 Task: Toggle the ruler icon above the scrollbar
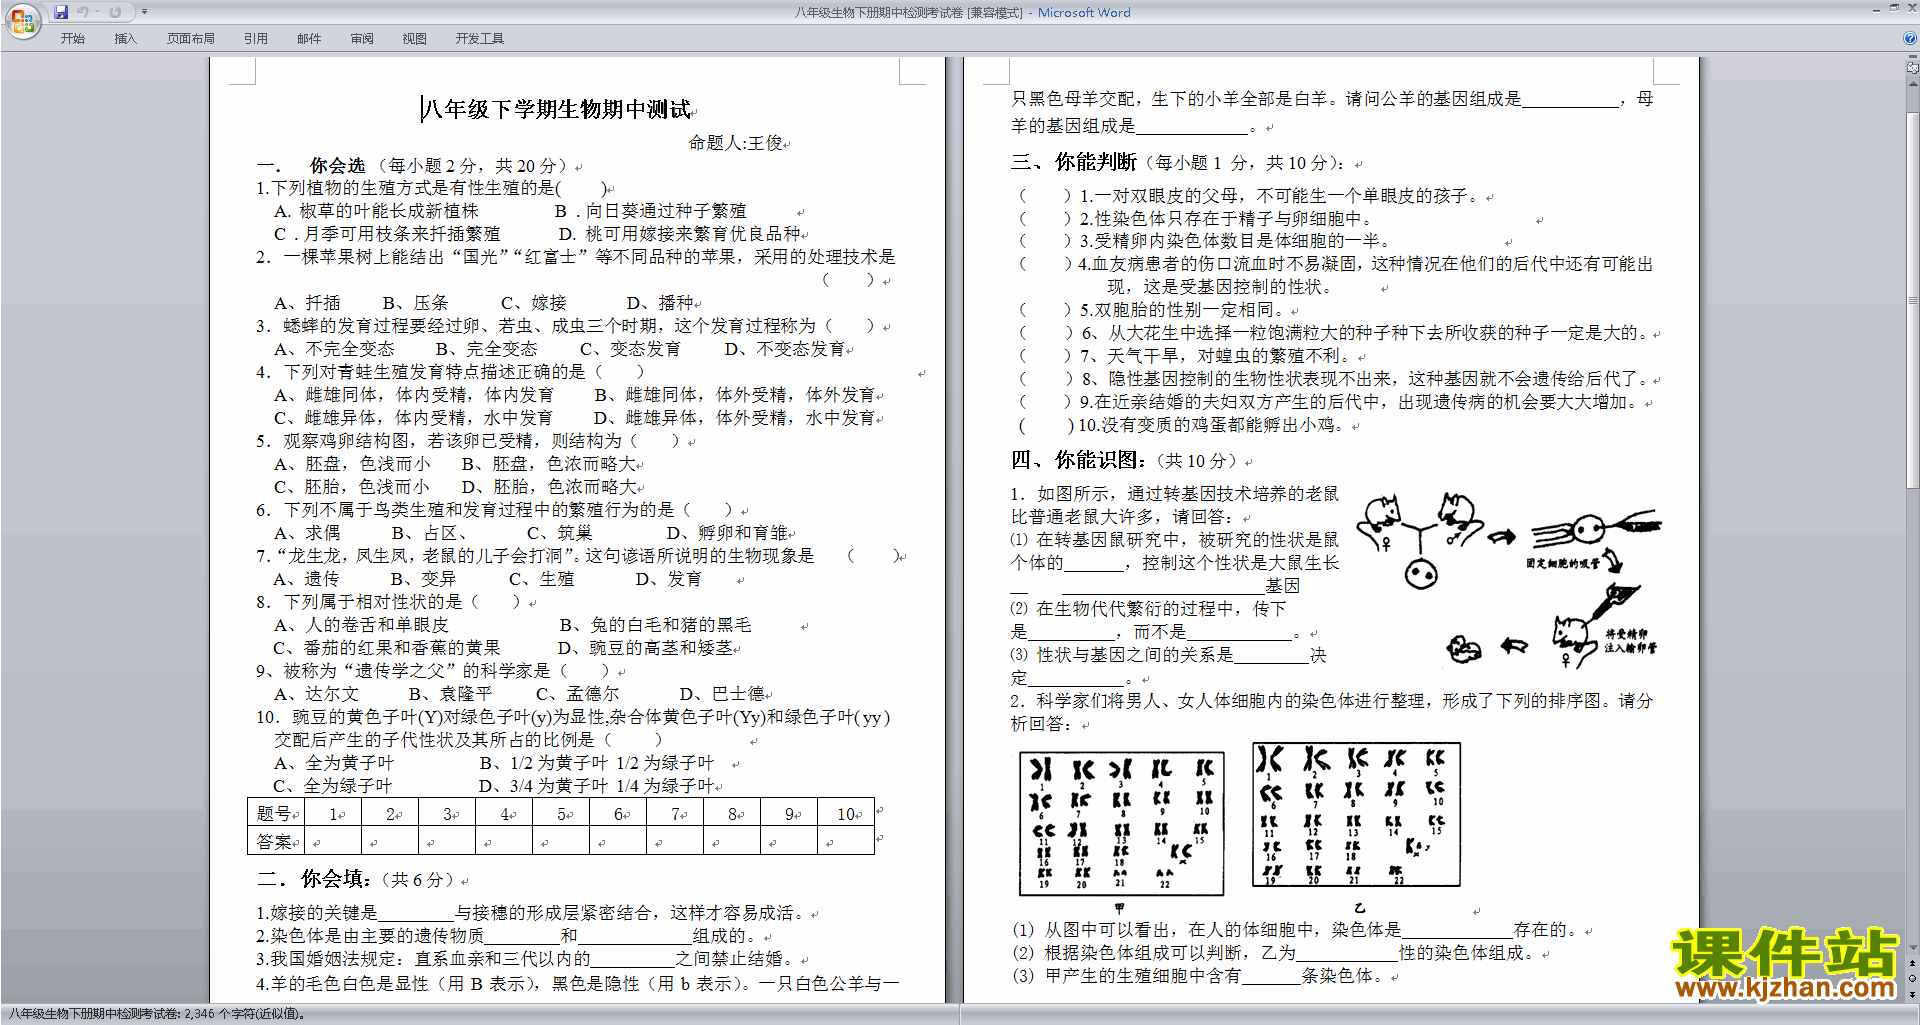[1912, 68]
